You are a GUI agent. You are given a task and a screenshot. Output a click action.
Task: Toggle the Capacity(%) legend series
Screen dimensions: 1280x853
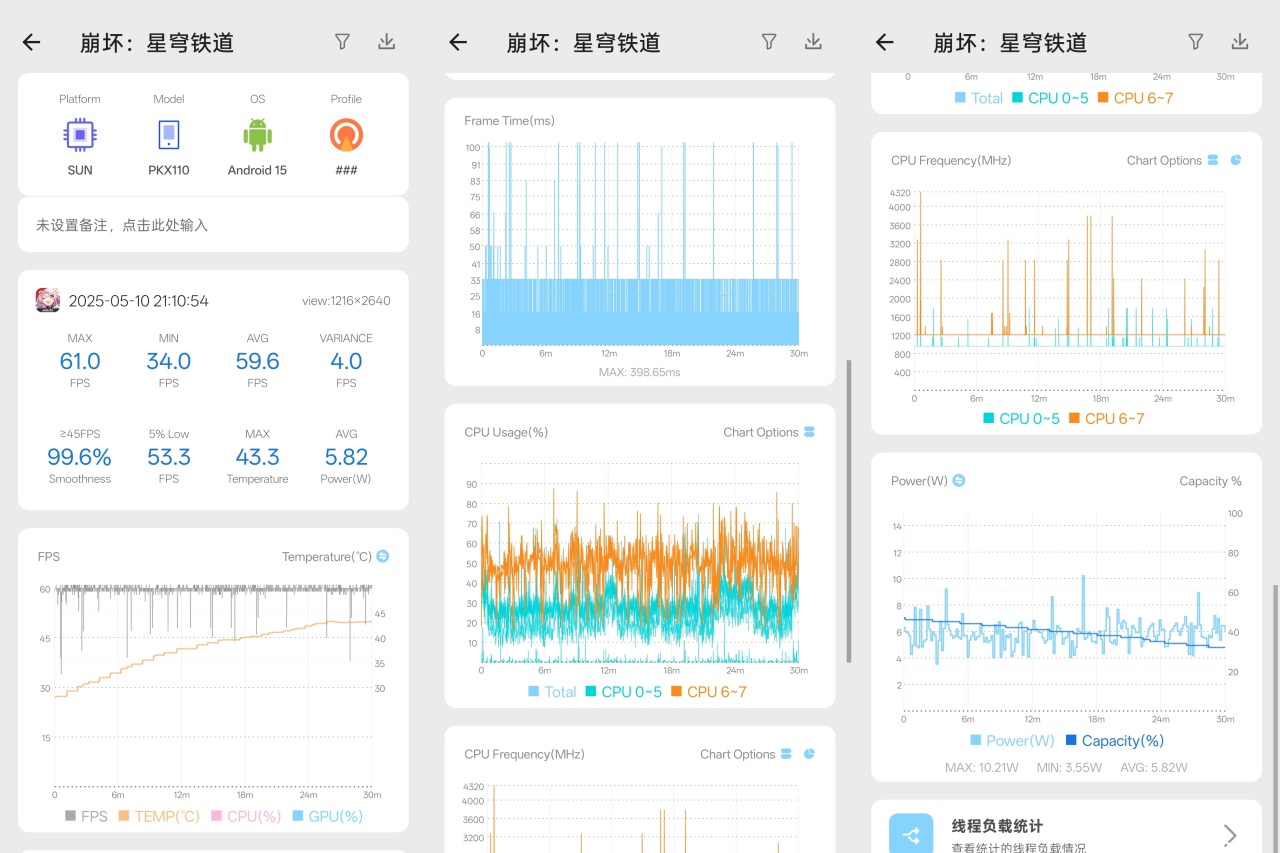(1115, 741)
